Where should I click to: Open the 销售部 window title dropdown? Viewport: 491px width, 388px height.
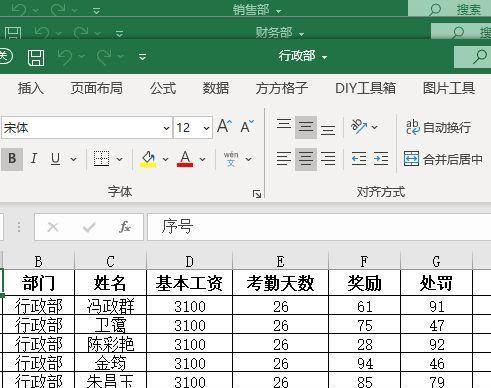click(x=279, y=11)
